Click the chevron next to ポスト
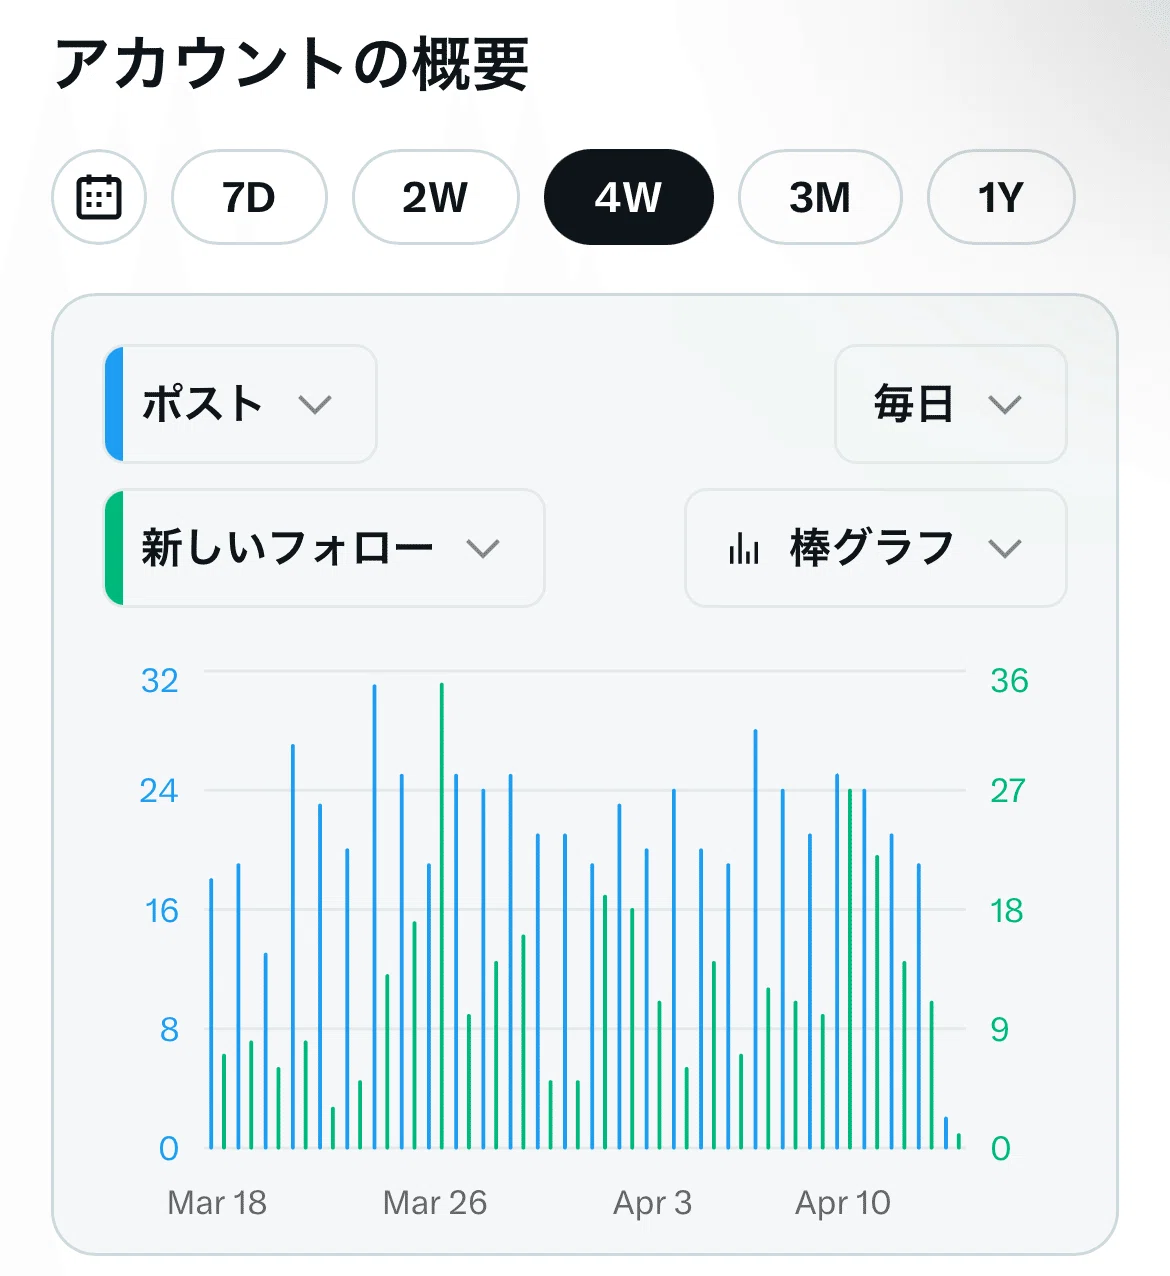 (315, 405)
